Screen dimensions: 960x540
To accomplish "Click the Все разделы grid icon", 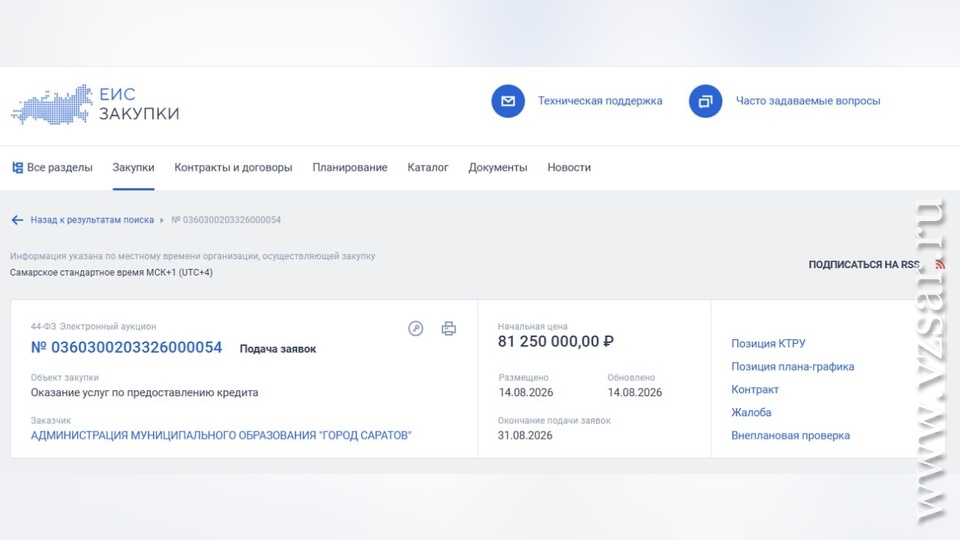I will tap(18, 167).
